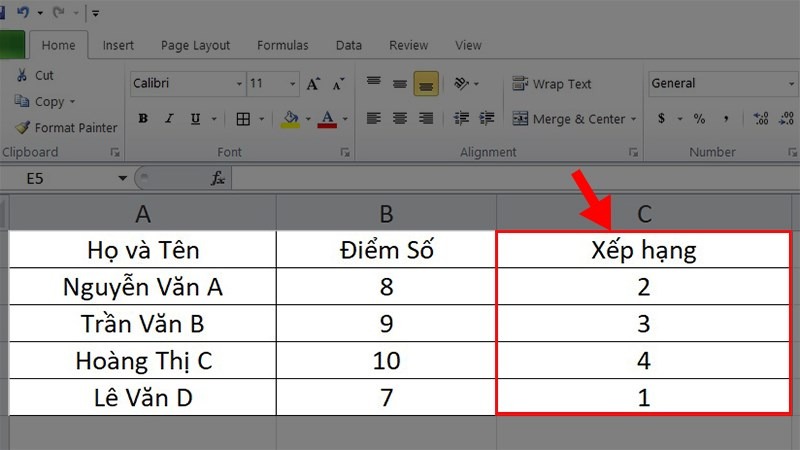800x450 pixels.
Task: Click the Redo icon in quick access toolbar
Action: [x=59, y=12]
